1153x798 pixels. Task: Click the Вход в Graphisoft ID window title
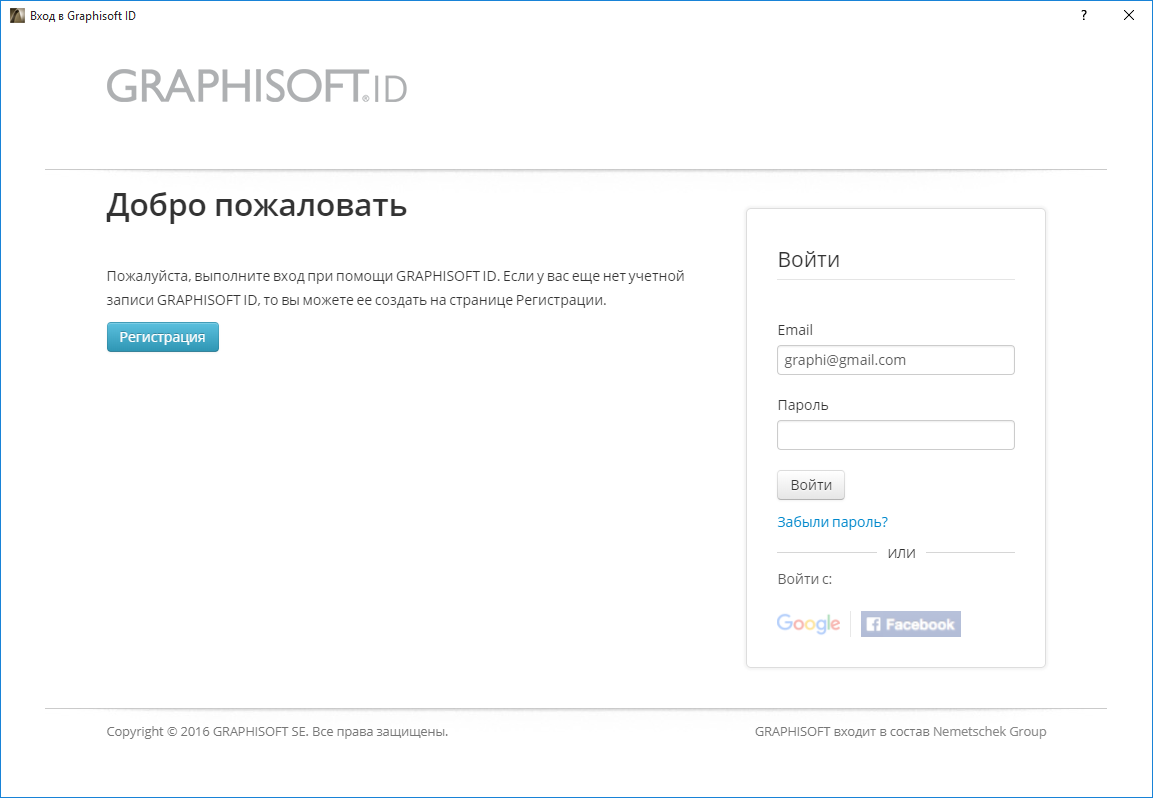[x=83, y=15]
